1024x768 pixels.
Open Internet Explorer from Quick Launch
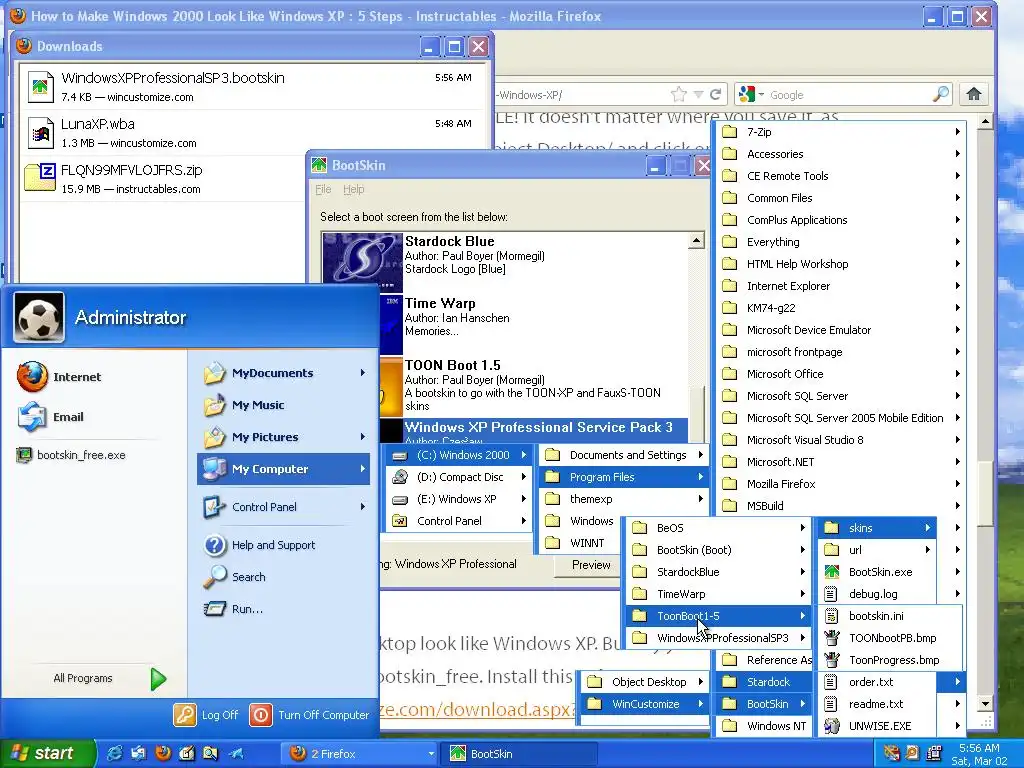pos(114,753)
